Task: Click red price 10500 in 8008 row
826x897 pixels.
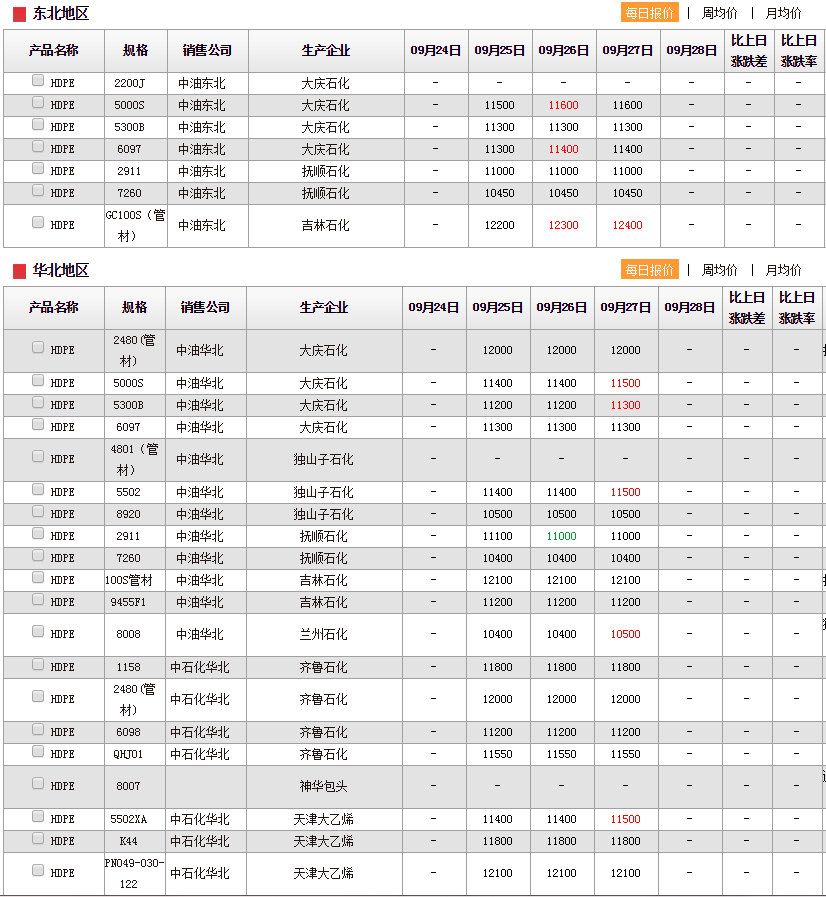Action: 625,634
